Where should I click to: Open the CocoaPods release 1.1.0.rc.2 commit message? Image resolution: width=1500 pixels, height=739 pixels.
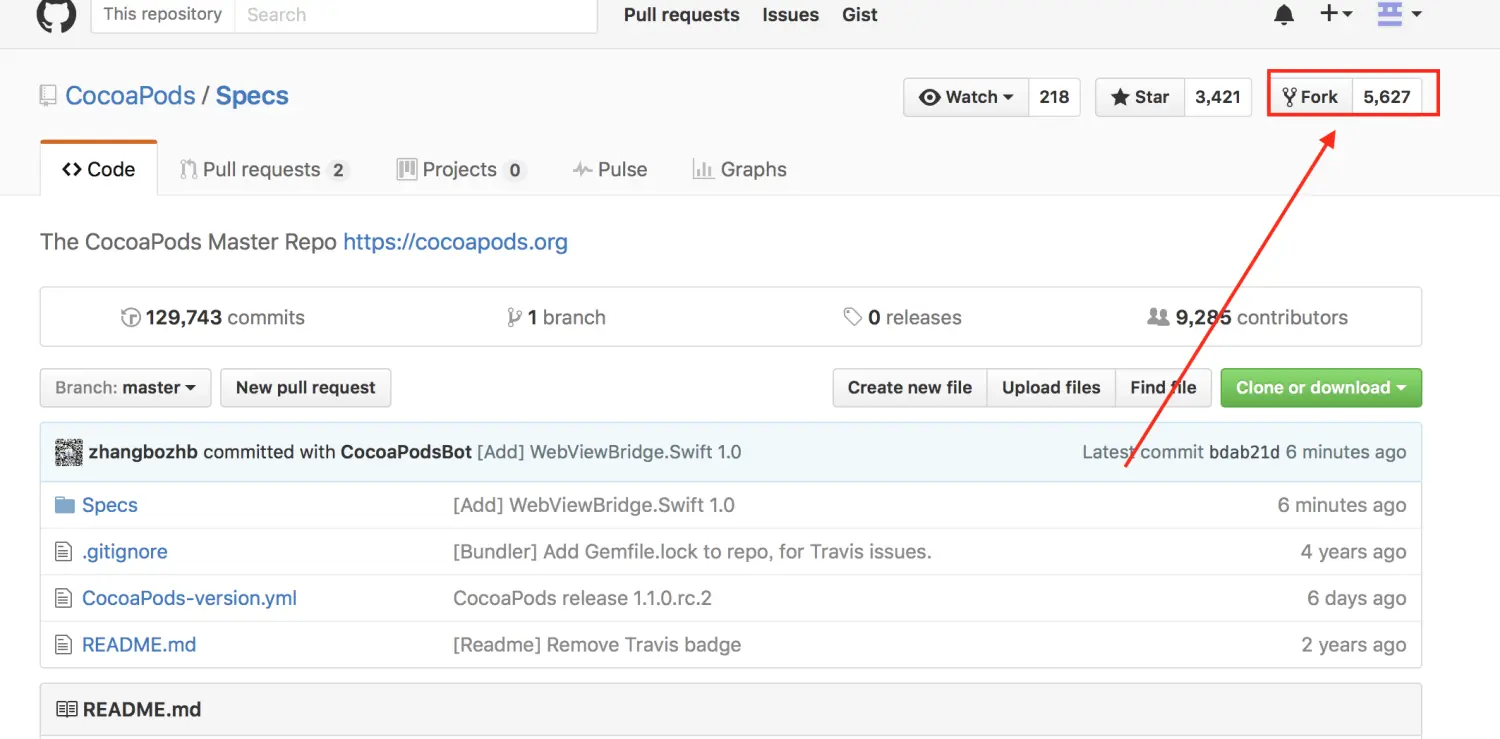click(x=583, y=598)
